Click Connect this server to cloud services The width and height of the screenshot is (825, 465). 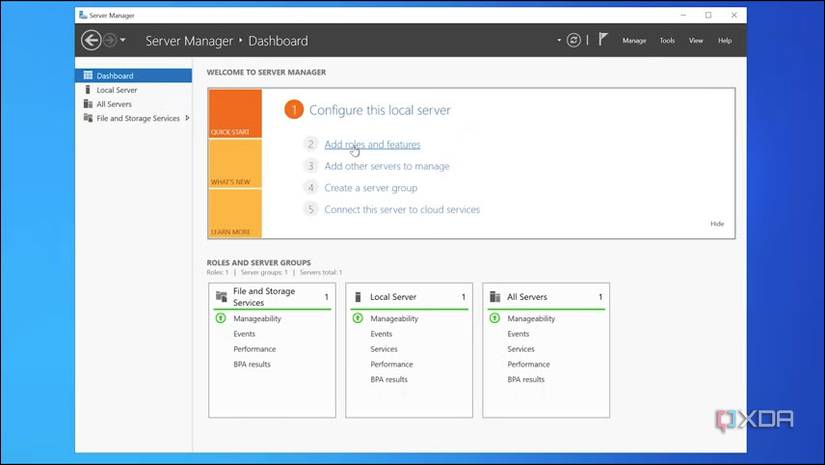coord(402,209)
